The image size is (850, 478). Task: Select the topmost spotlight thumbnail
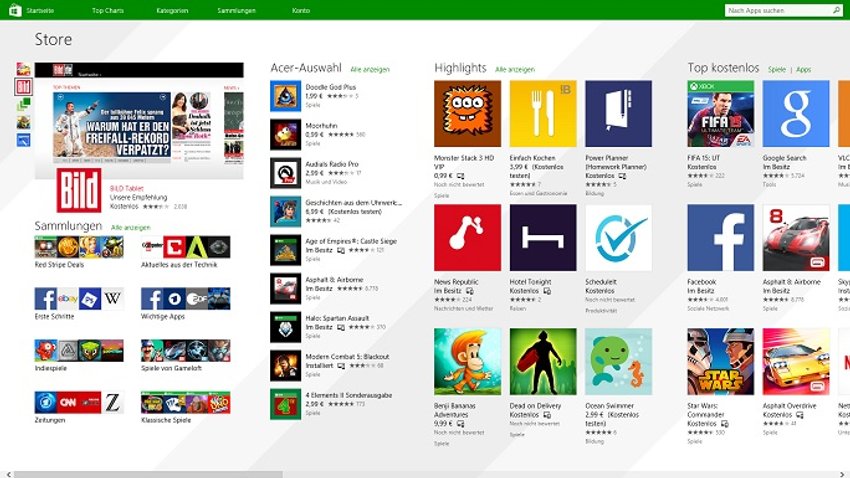pos(23,69)
